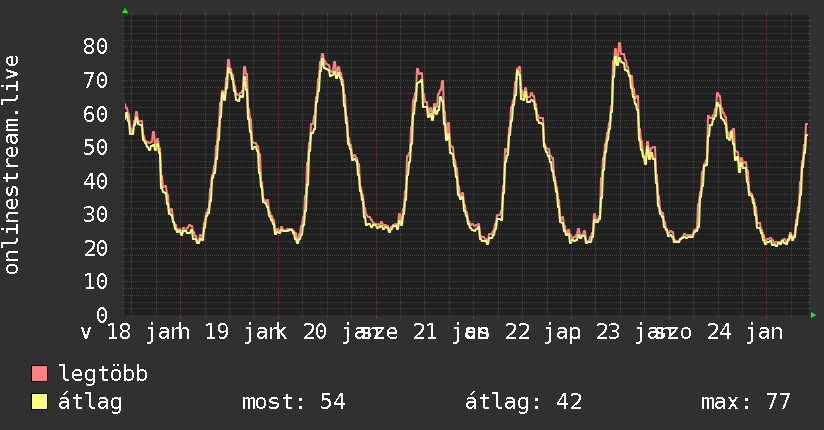Click the pink legtöbb legend swatch
Image resolution: width=824 pixels, height=430 pixels.
[x=39, y=374]
